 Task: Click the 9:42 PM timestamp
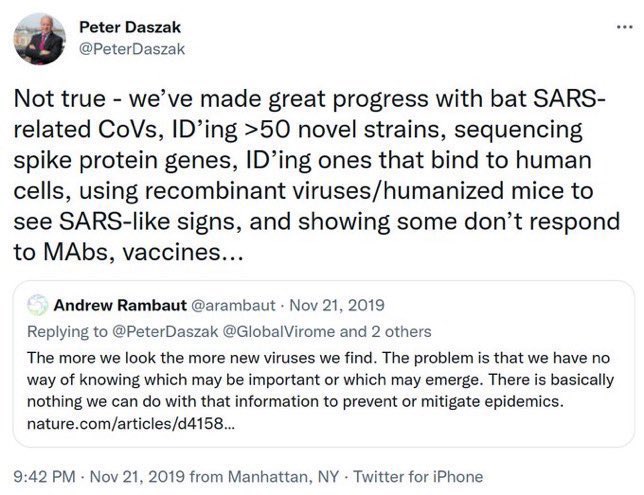coord(43,477)
